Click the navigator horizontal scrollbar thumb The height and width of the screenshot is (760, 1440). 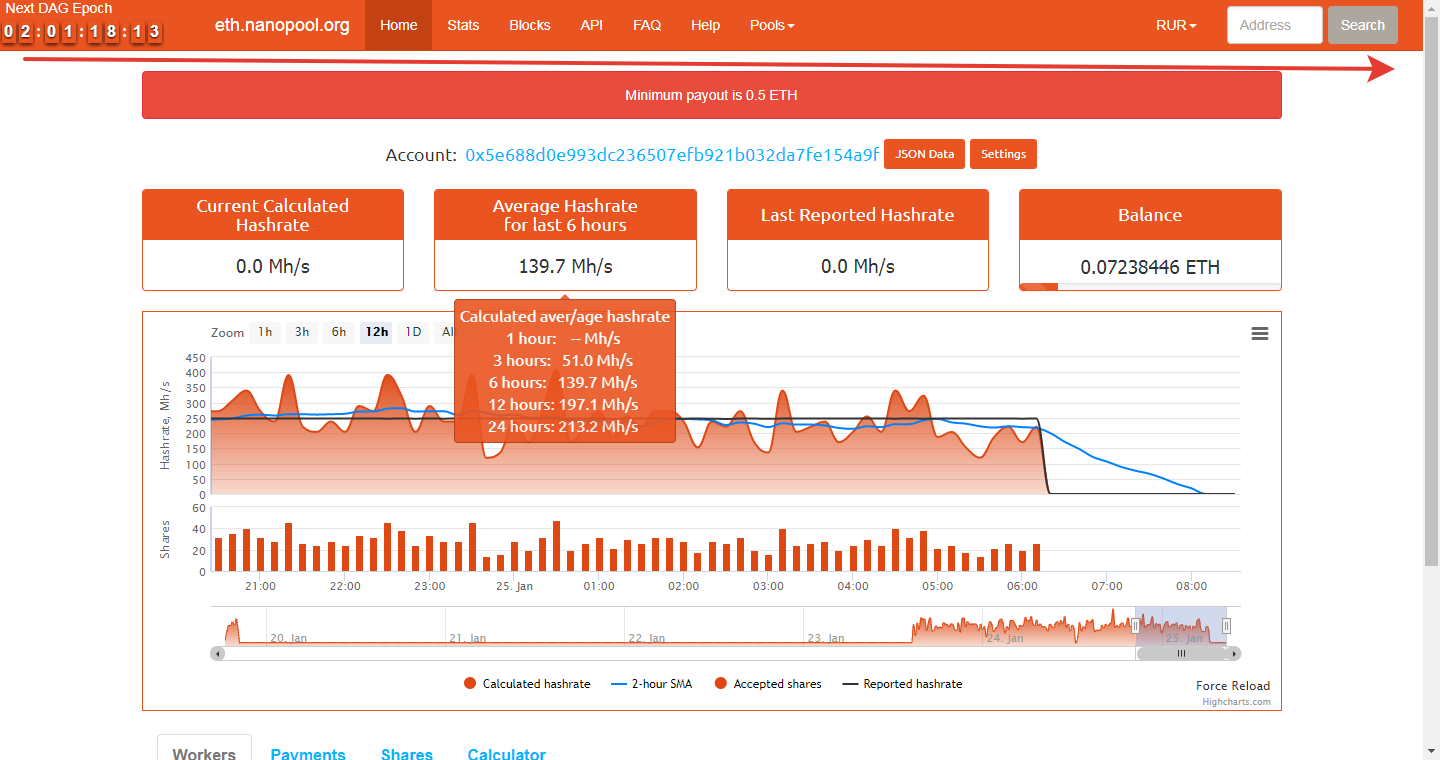pyautogui.click(x=1181, y=654)
